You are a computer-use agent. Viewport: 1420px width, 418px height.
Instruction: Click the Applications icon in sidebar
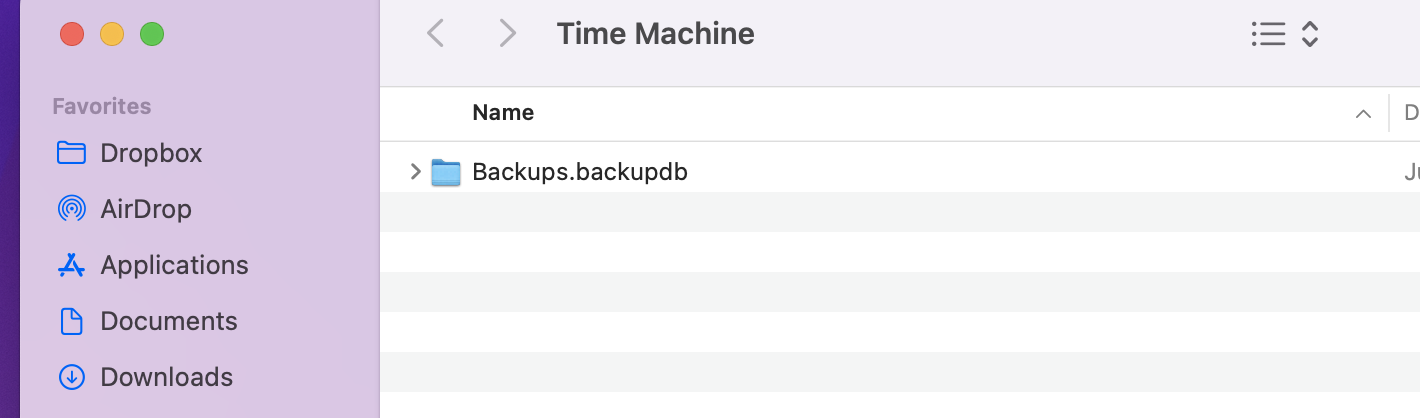tap(71, 265)
